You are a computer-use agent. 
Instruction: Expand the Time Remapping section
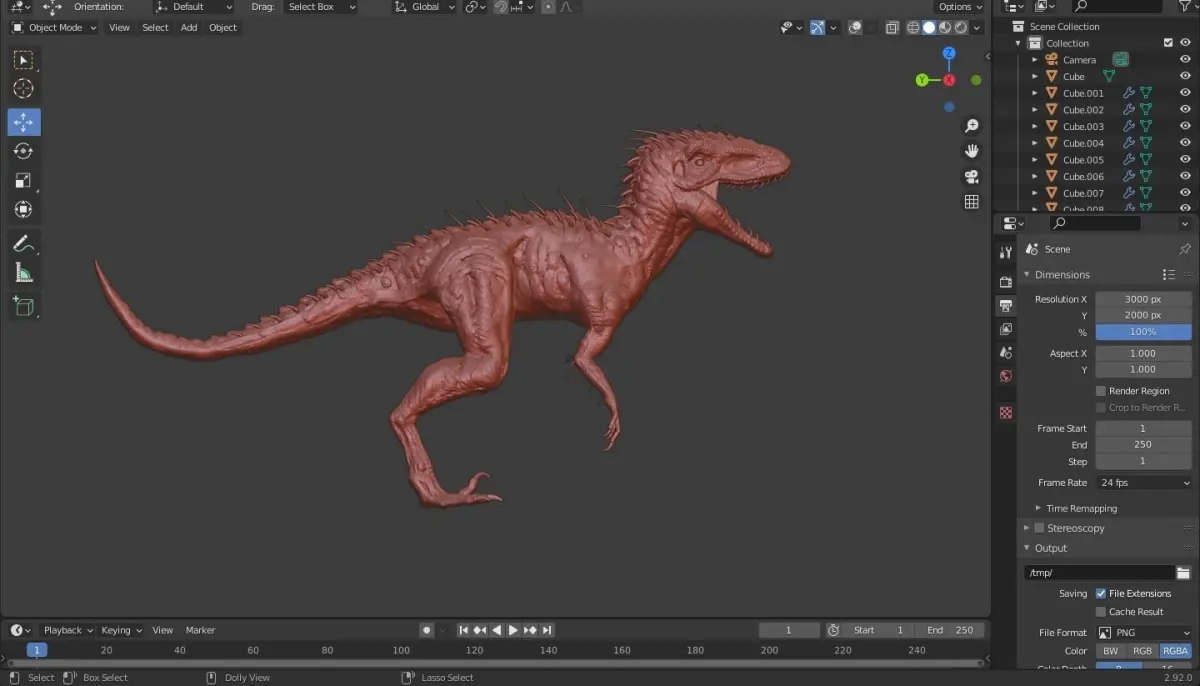point(1081,508)
